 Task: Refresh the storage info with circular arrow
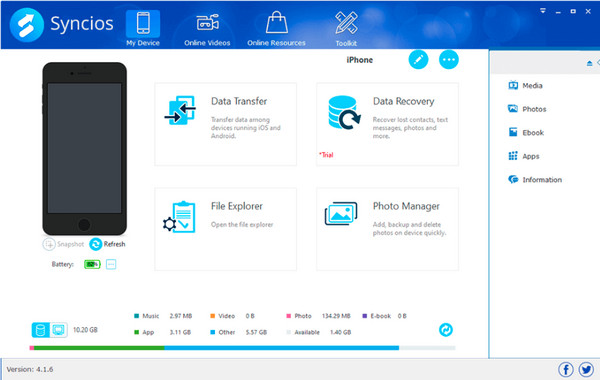tap(446, 329)
